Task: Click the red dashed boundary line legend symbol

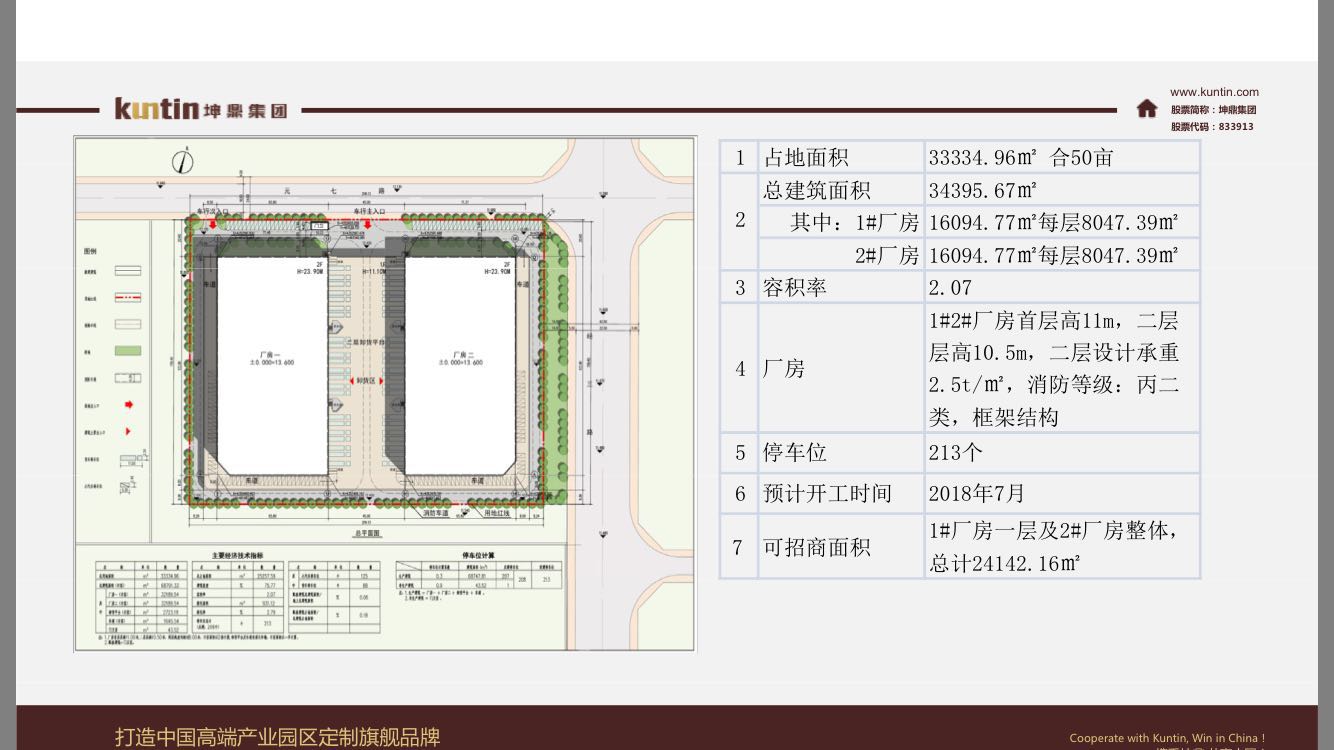Action: [x=127, y=298]
